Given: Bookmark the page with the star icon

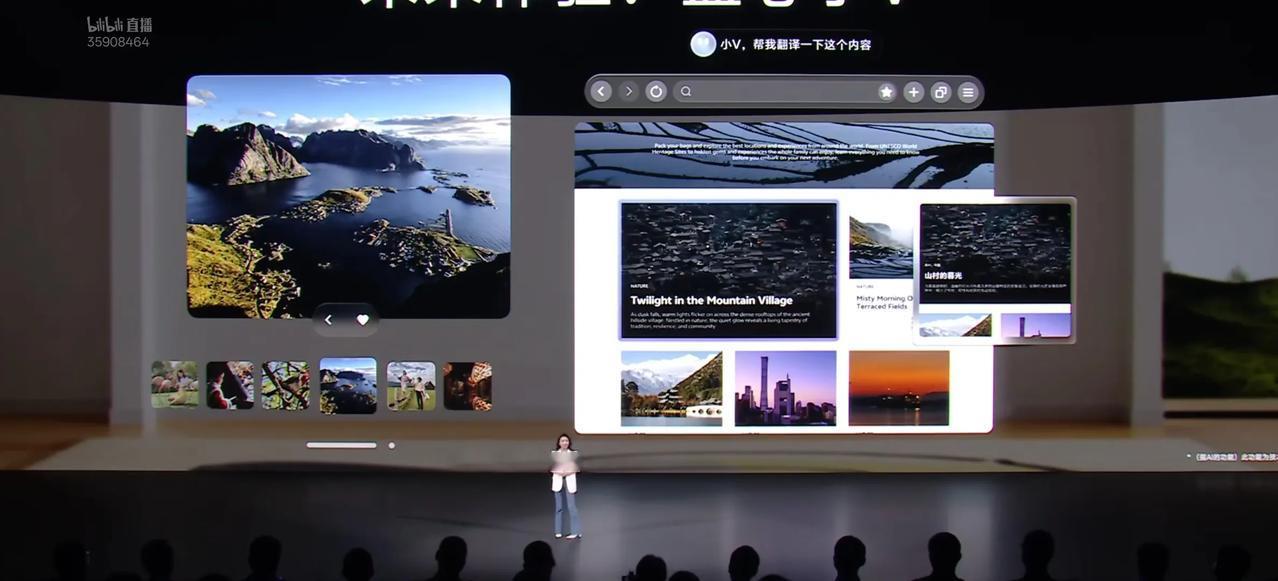Looking at the screenshot, I should pyautogui.click(x=886, y=92).
